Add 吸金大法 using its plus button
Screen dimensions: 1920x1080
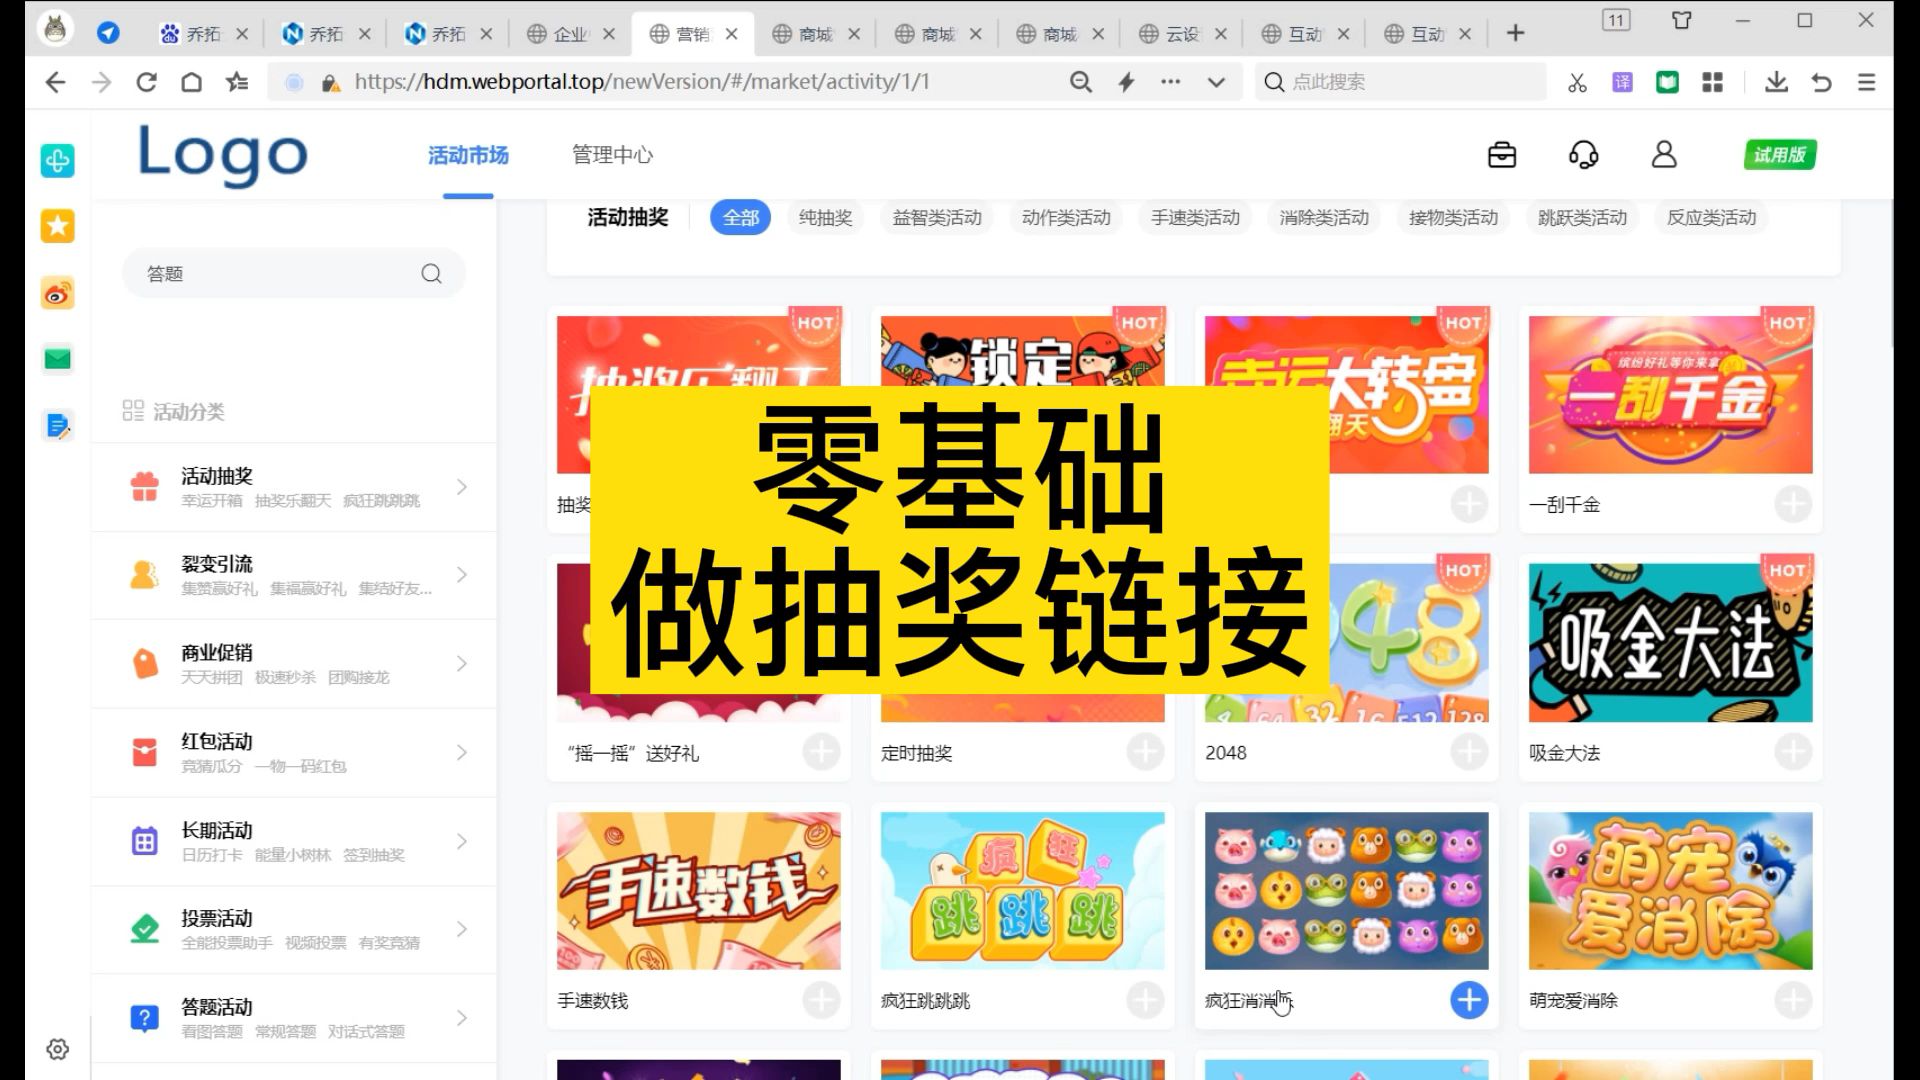1793,752
